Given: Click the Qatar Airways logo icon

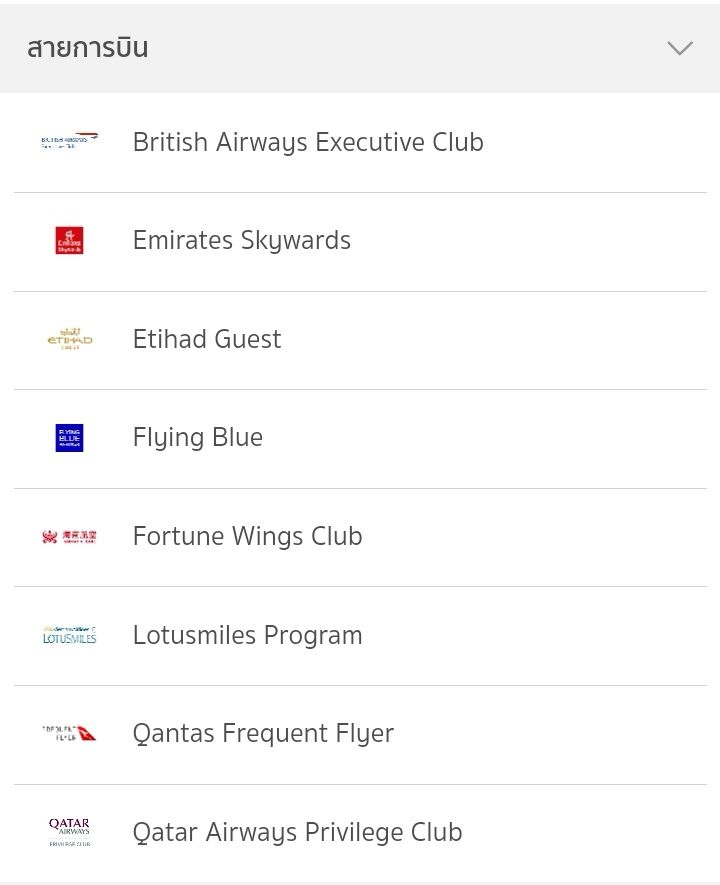Looking at the screenshot, I should (x=69, y=832).
